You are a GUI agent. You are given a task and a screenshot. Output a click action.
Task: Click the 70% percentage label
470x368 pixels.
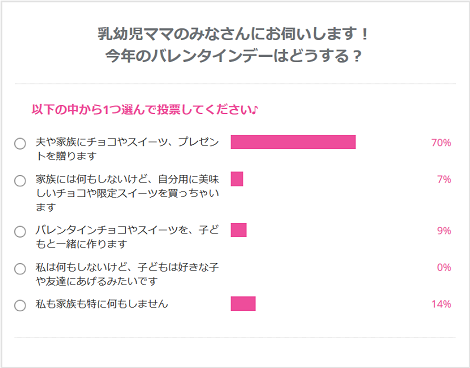[x=441, y=143]
